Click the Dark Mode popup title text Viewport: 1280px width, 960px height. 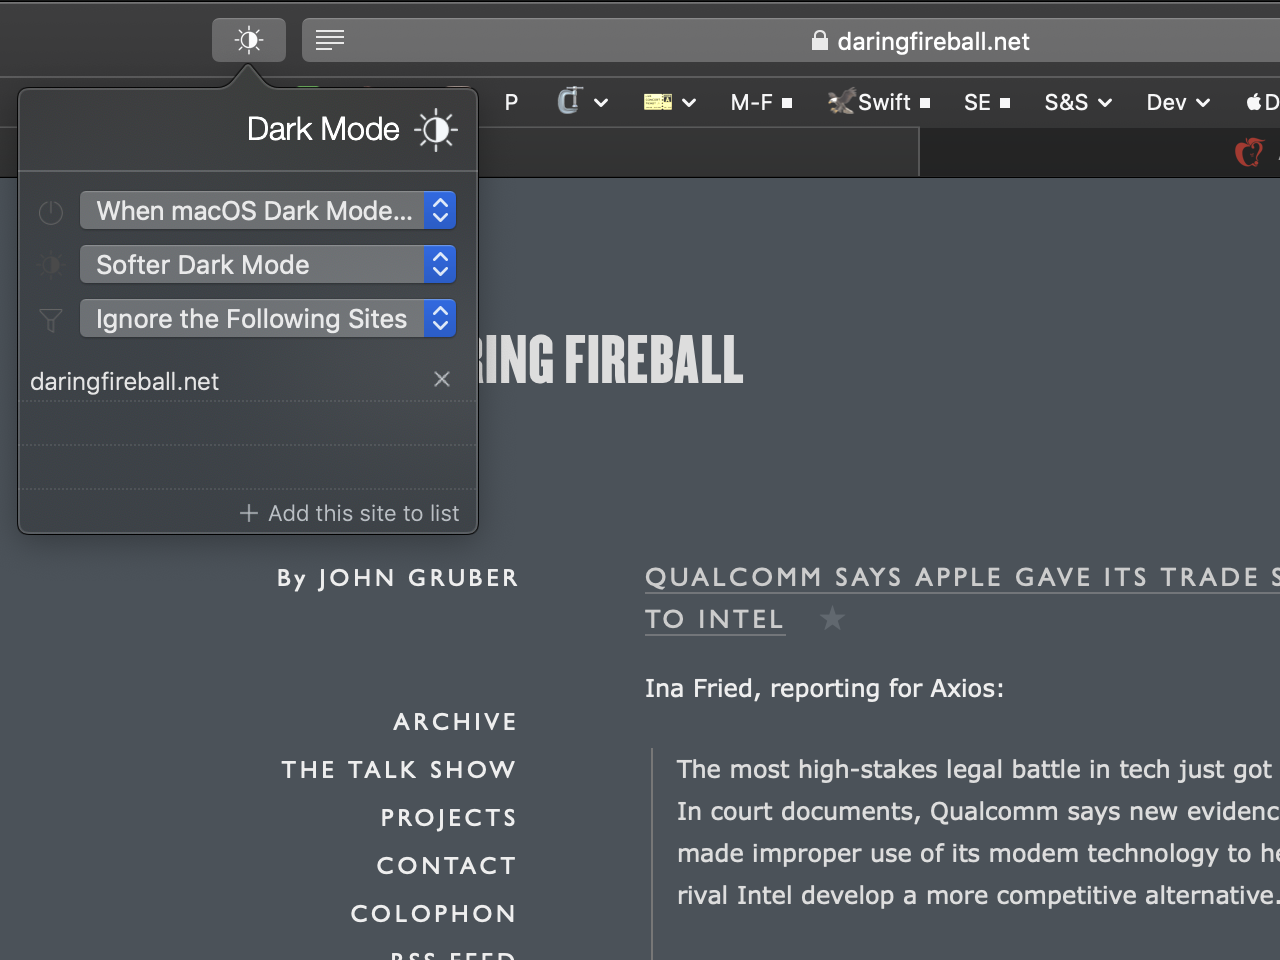[323, 129]
